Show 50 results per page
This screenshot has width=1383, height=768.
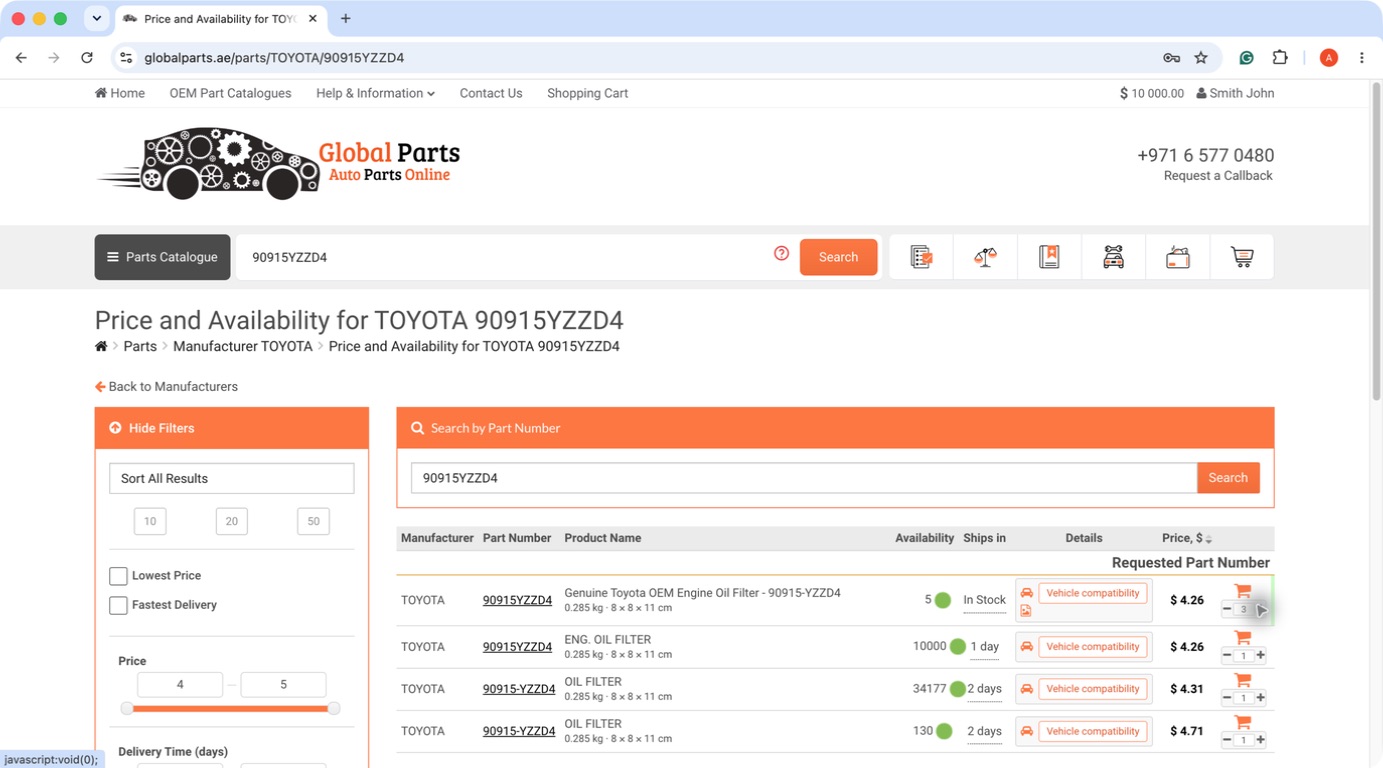313,521
